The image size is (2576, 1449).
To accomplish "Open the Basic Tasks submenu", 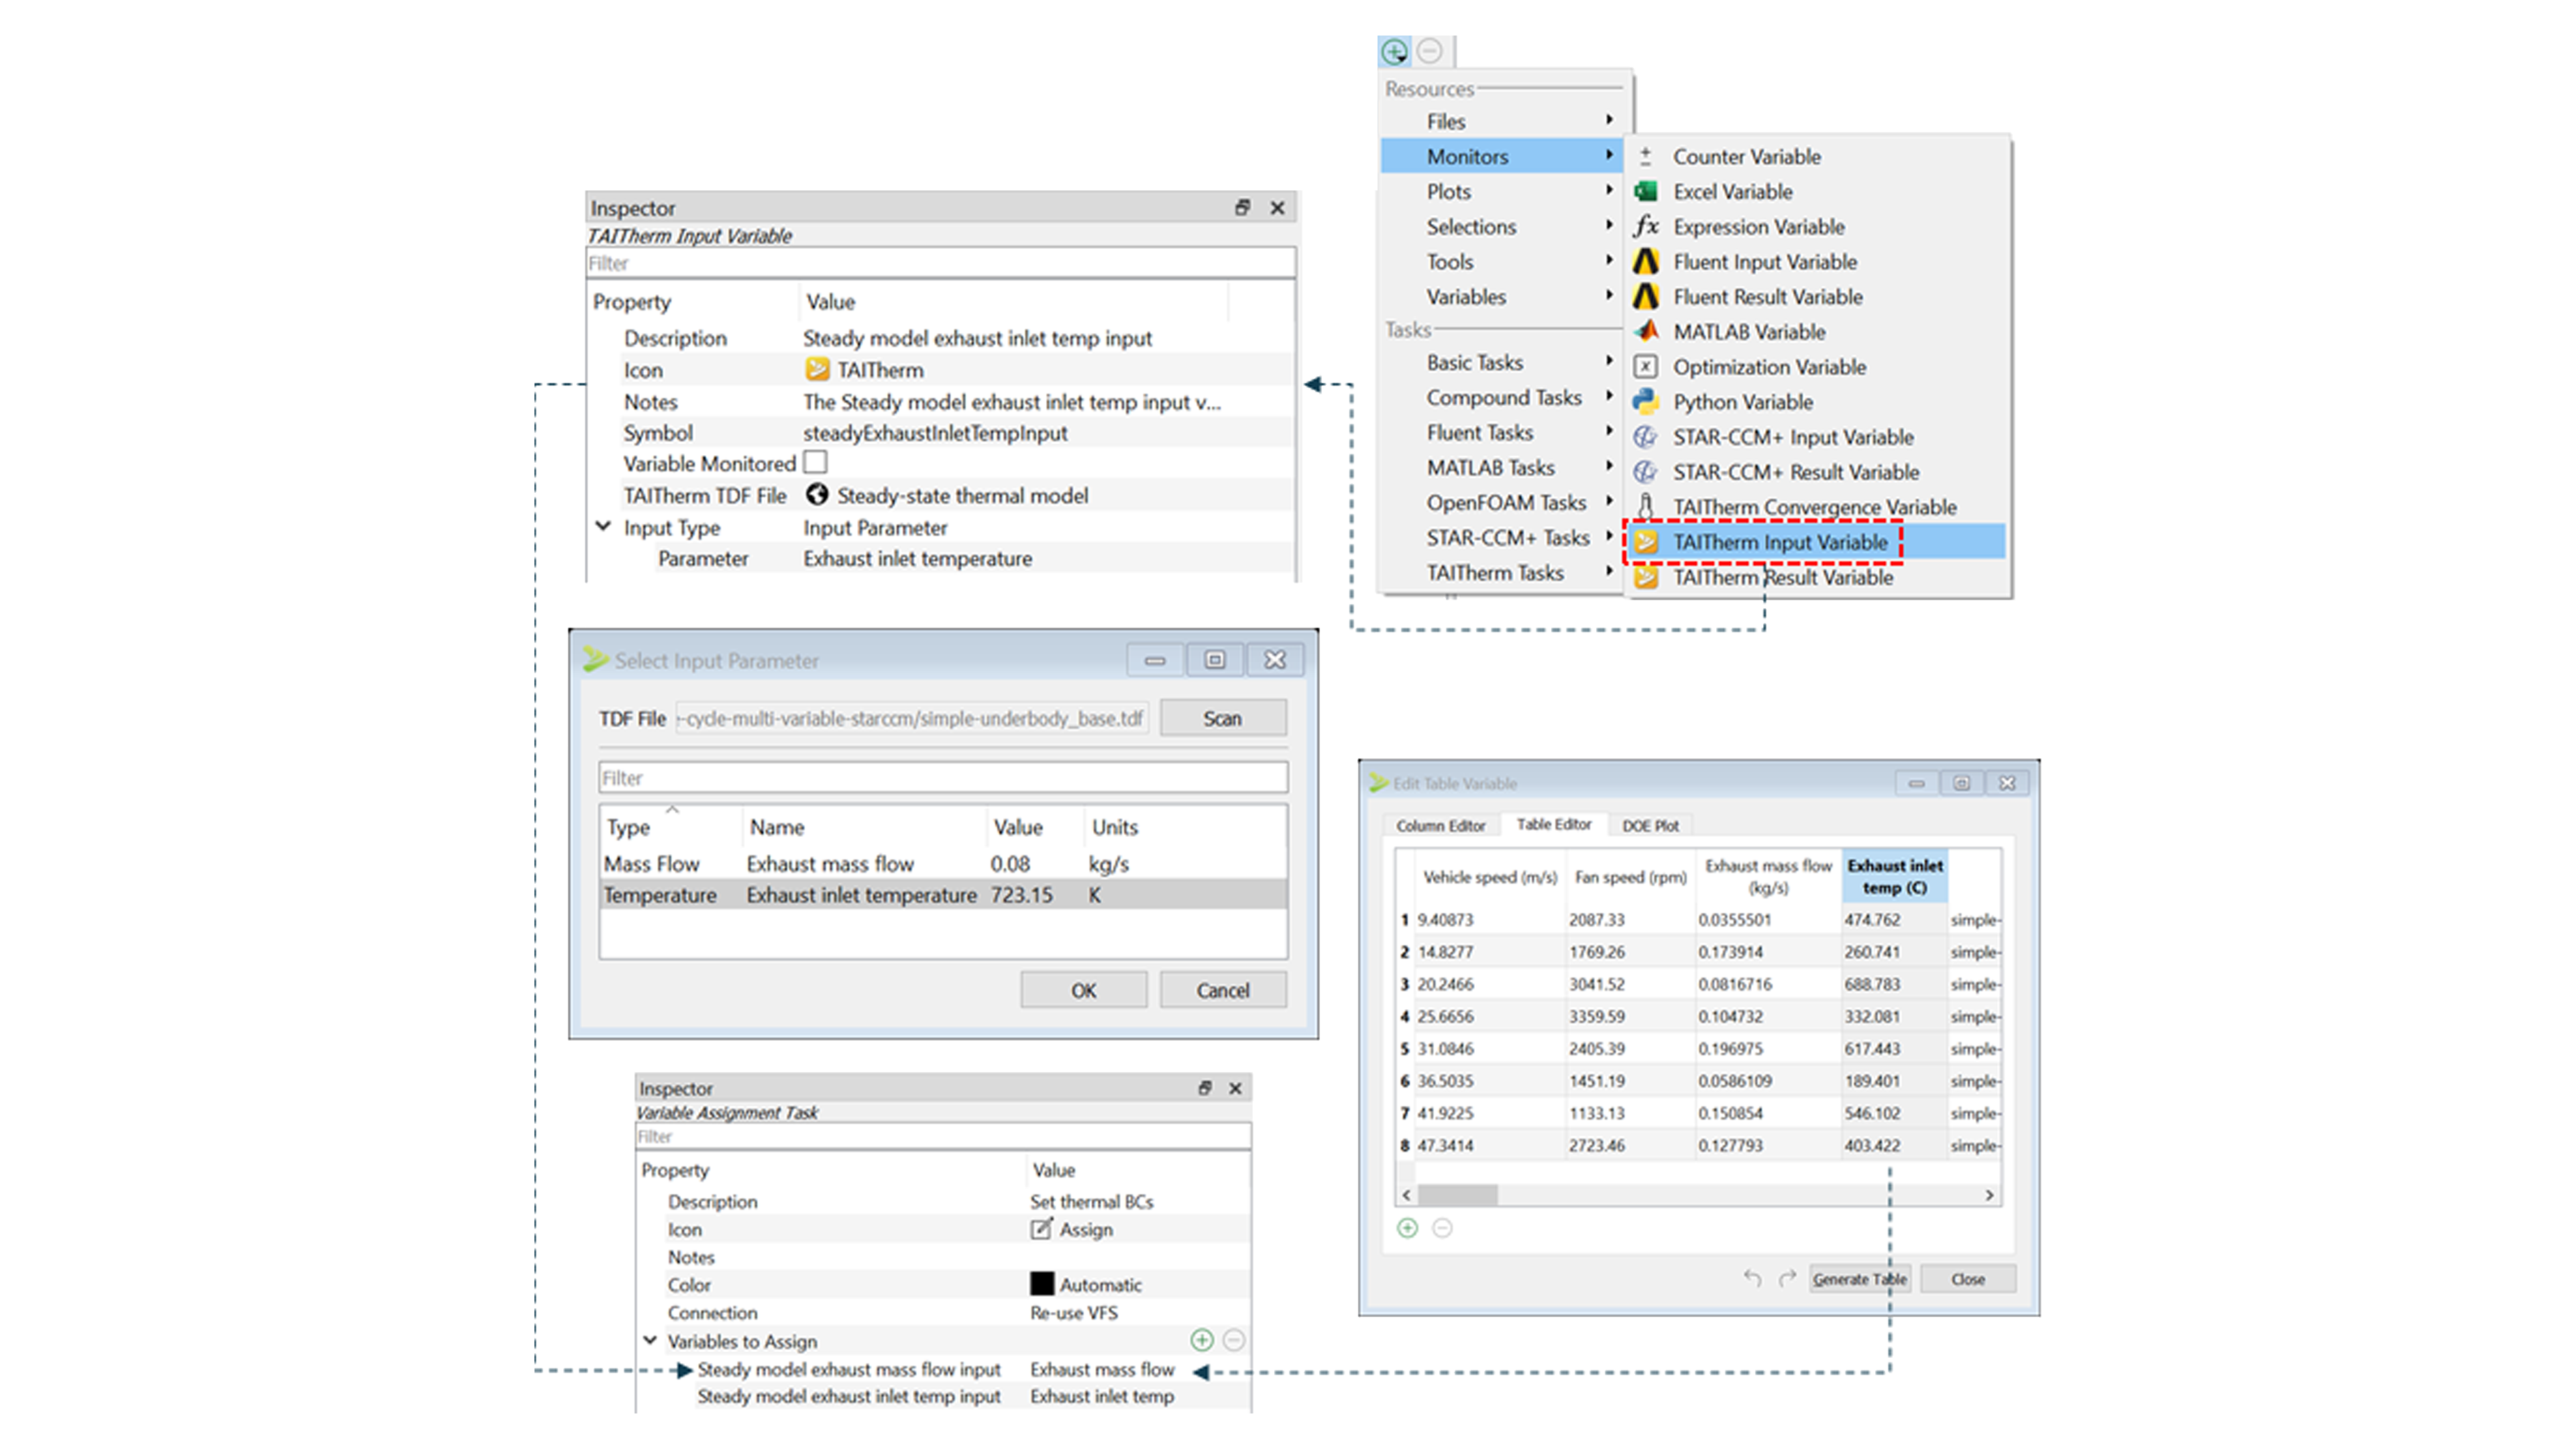I will pos(1502,362).
